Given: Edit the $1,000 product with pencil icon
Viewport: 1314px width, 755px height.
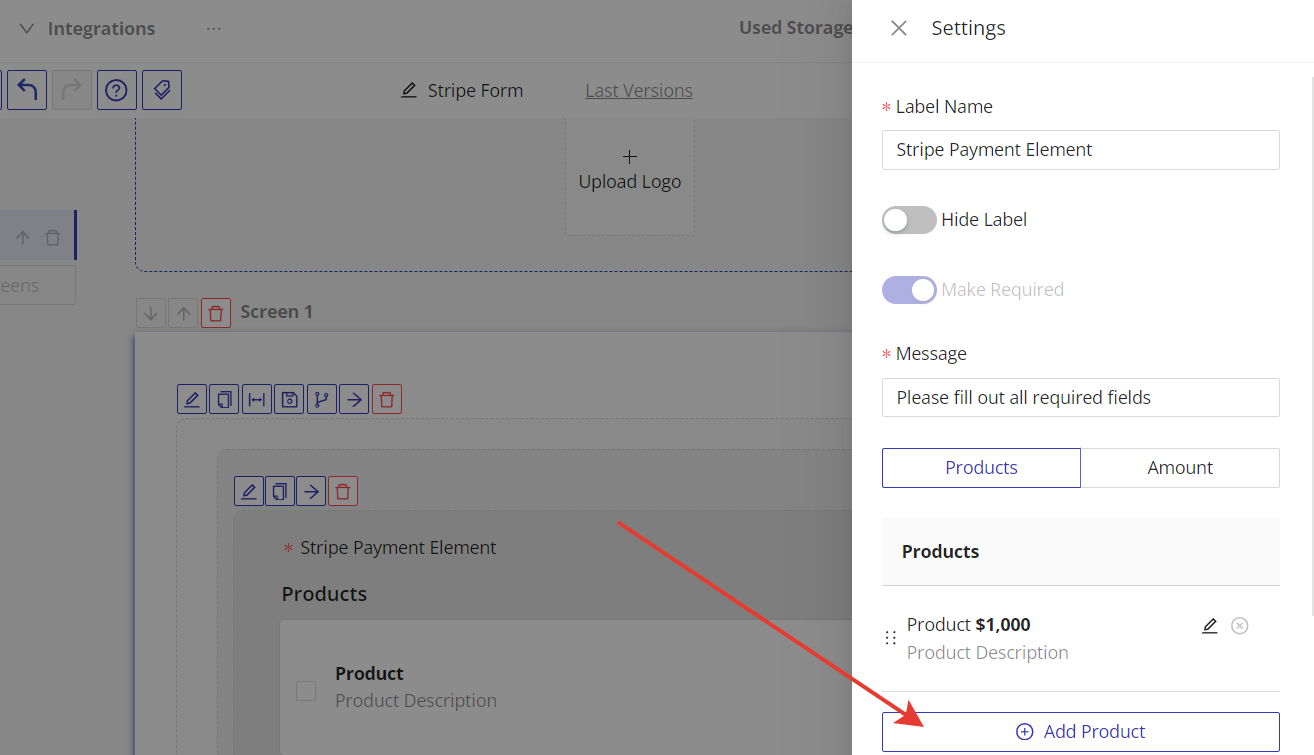Looking at the screenshot, I should 1209,626.
